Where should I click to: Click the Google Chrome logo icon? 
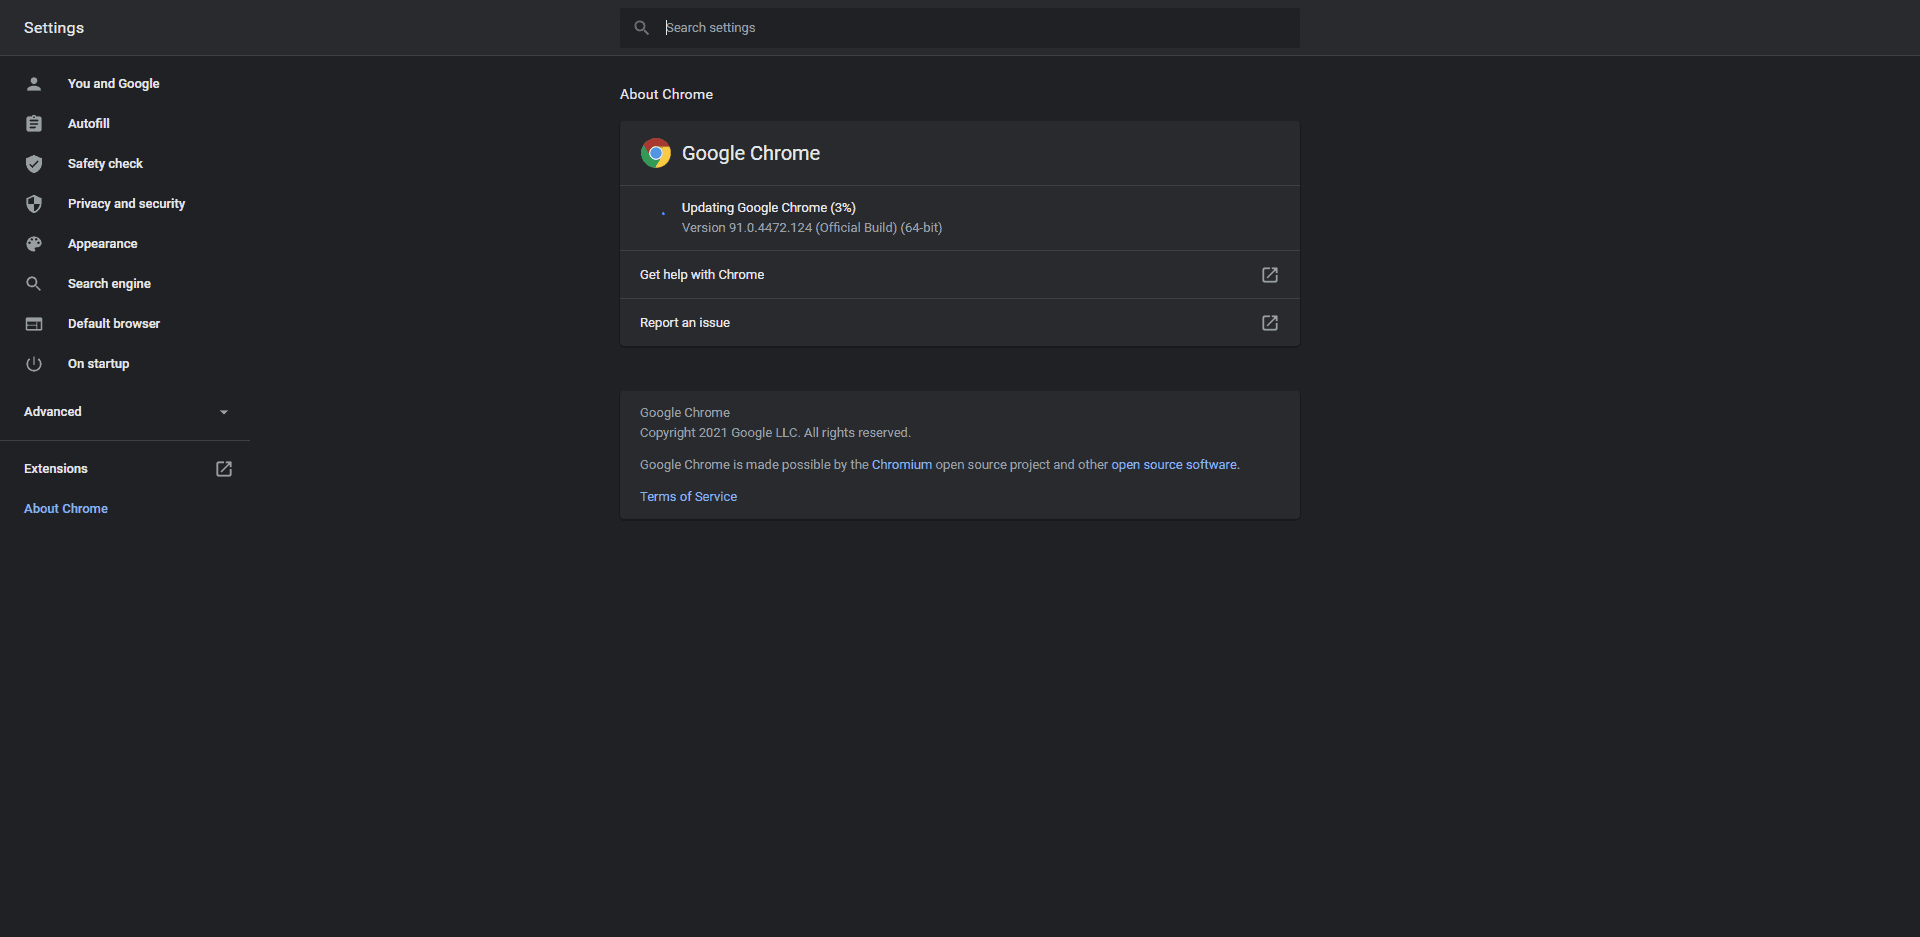point(656,153)
